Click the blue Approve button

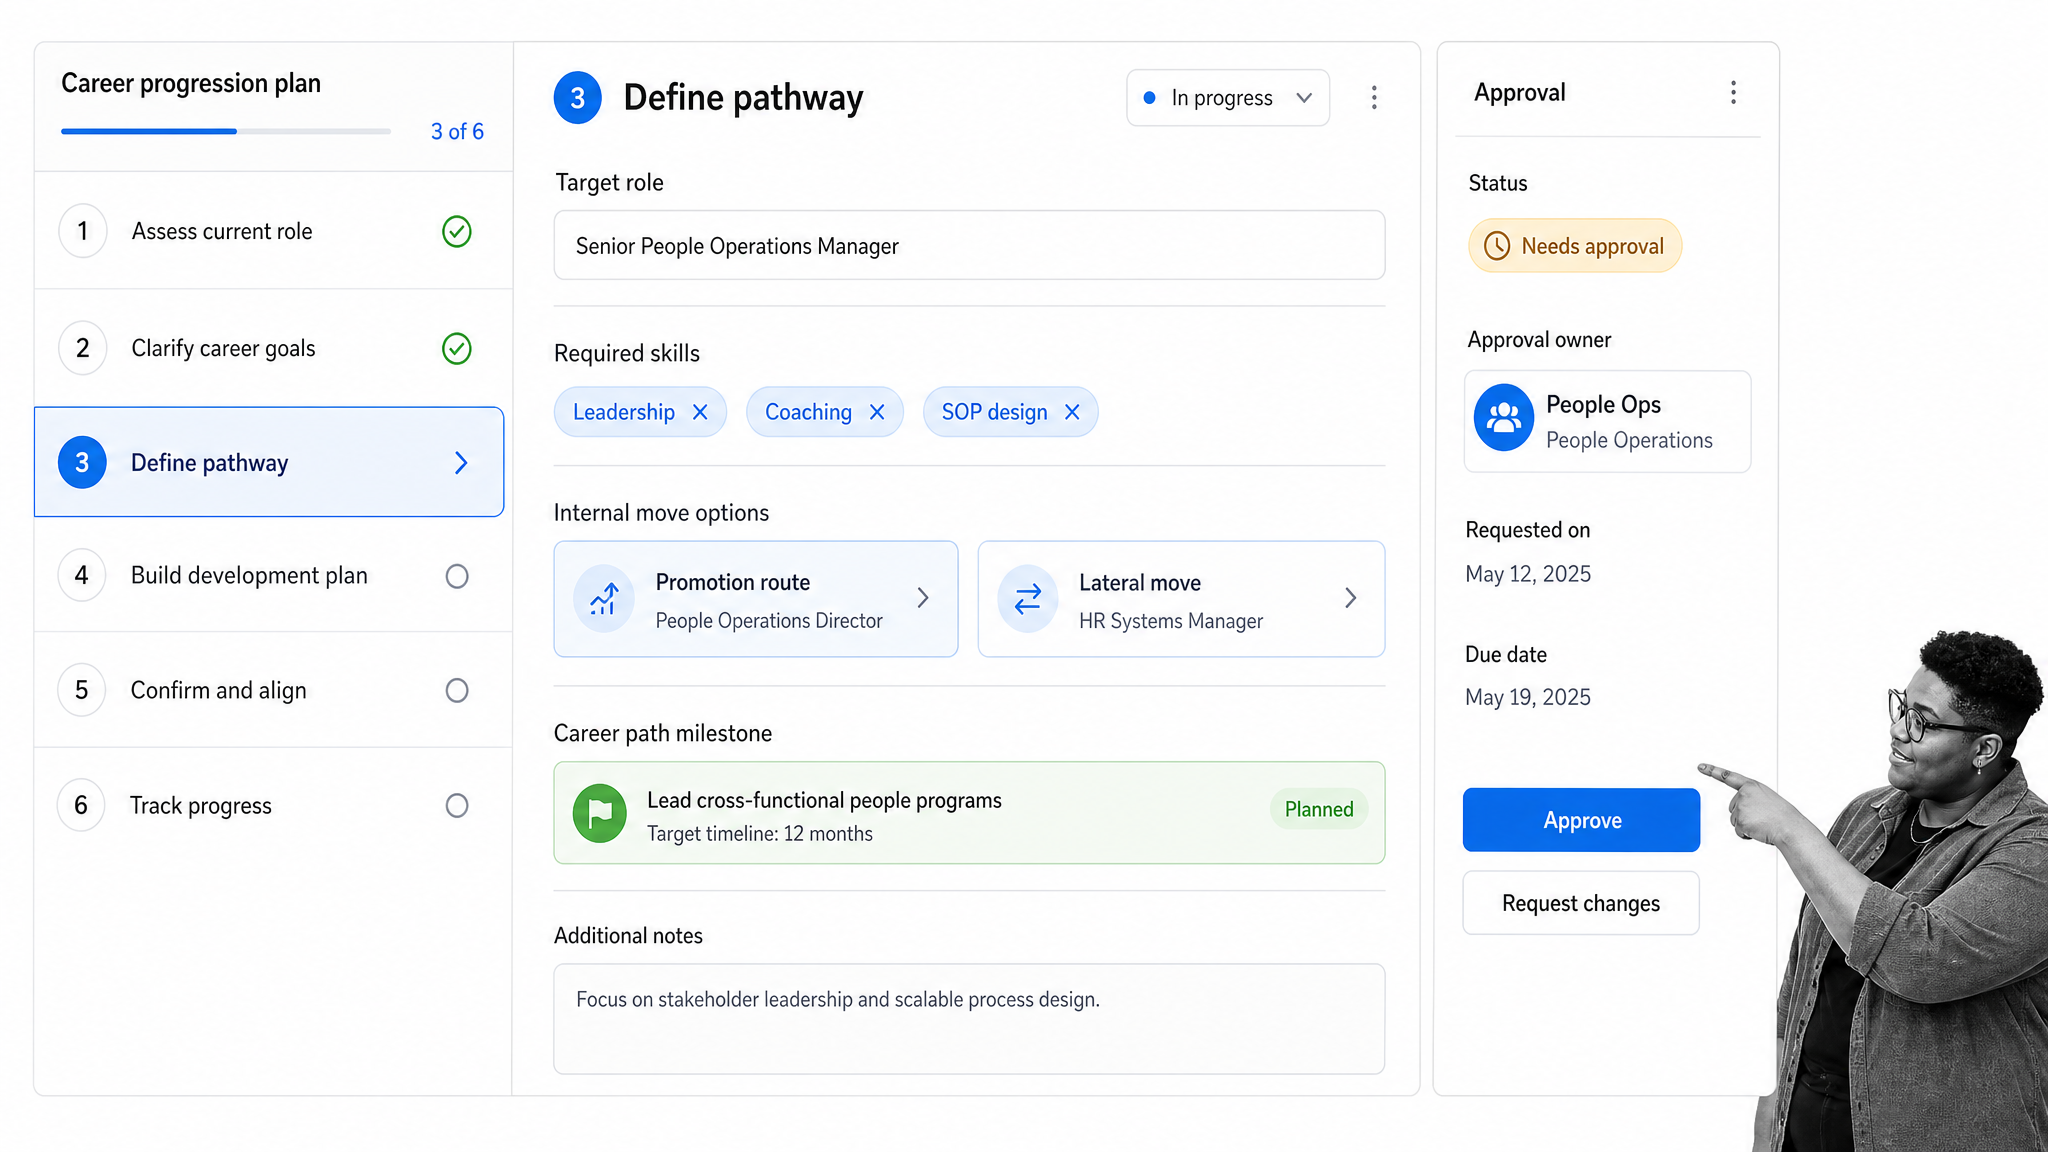(x=1581, y=820)
